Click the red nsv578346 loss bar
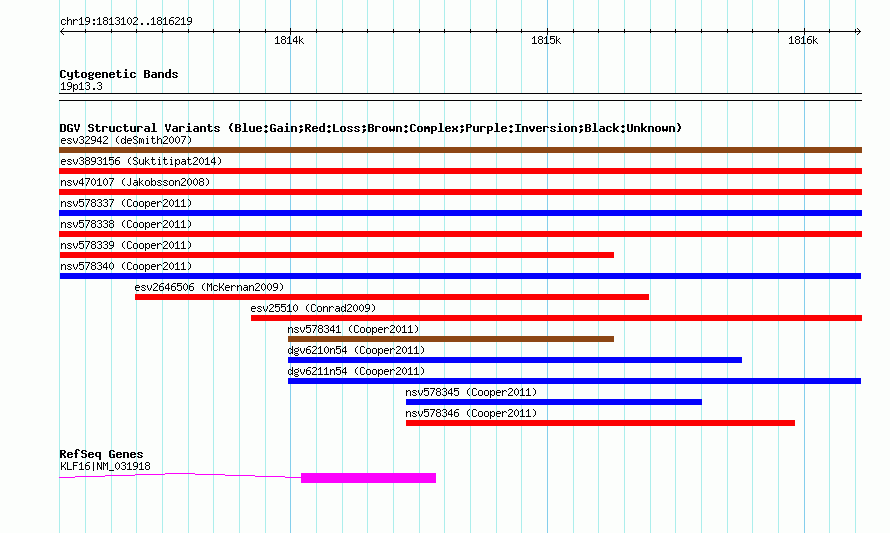The image size is (890, 533). pyautogui.click(x=601, y=423)
